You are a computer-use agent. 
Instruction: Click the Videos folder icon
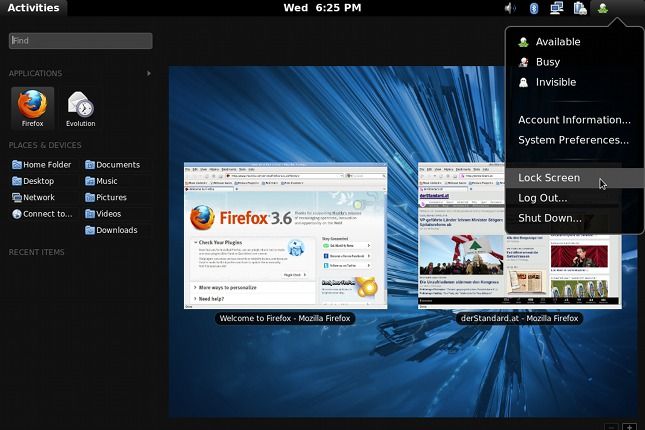(x=90, y=214)
